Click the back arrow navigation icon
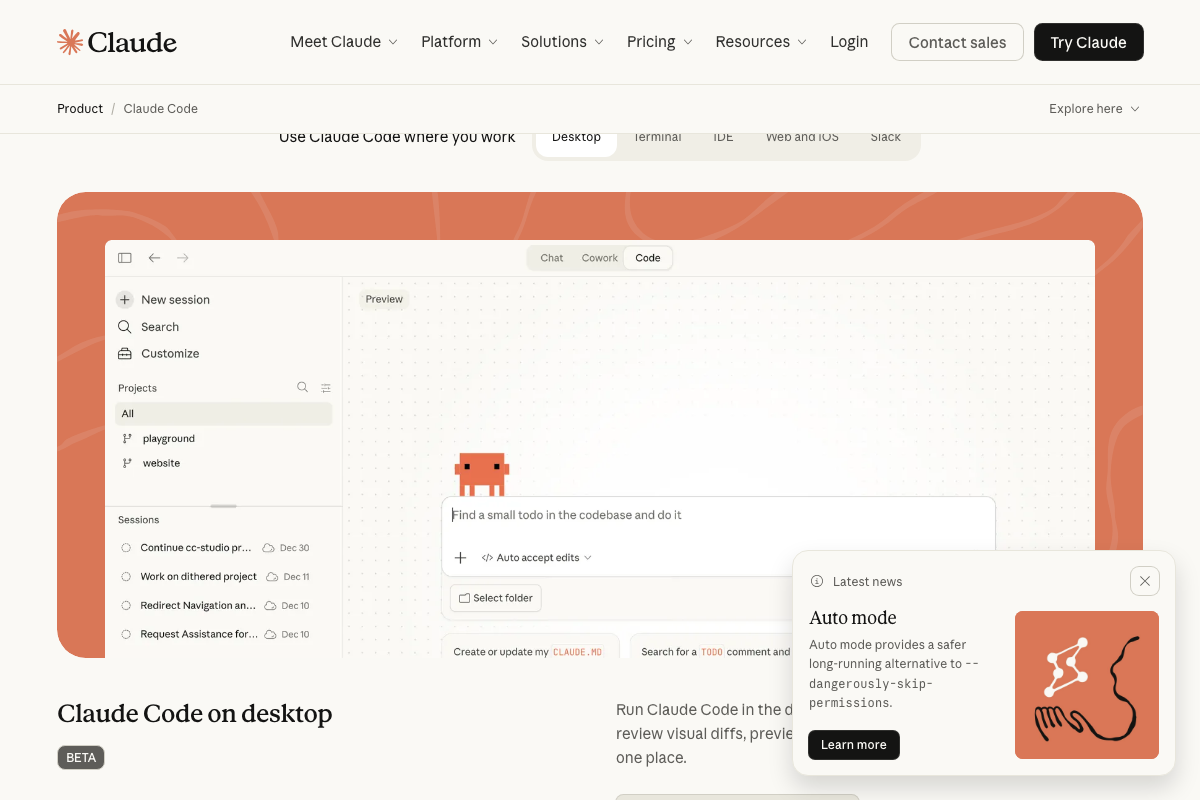1200x800 pixels. click(154, 257)
